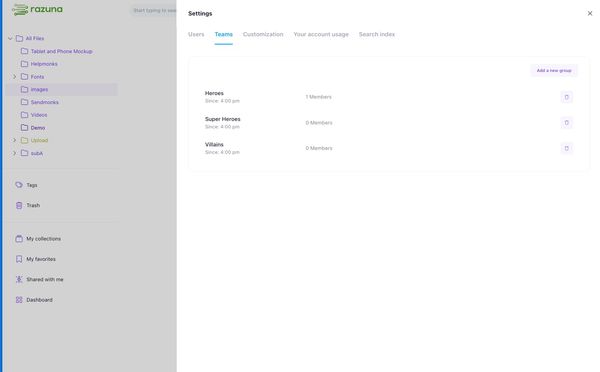
Task: Go to the Search index tab
Action: click(x=377, y=34)
